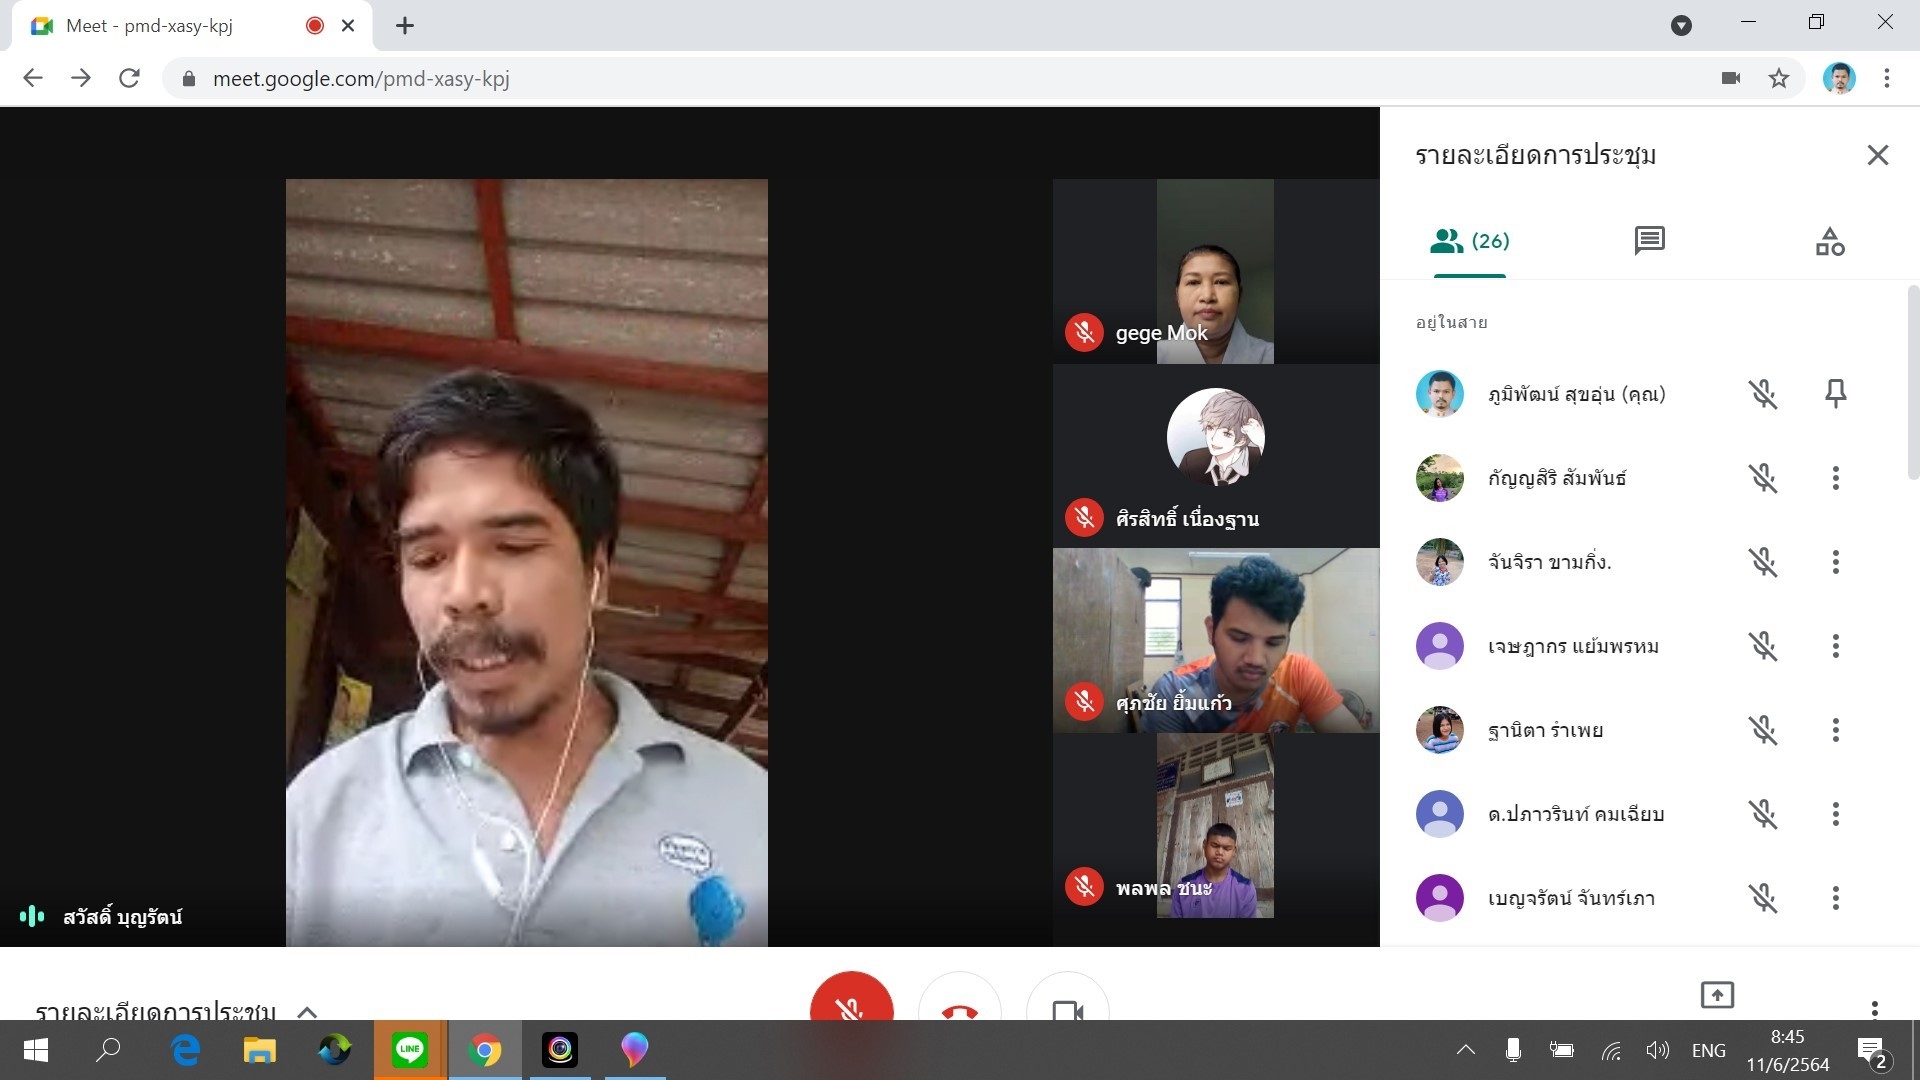Toggle the camera button in the bottom bar
Image resolution: width=1920 pixels, height=1080 pixels.
point(1067,1005)
